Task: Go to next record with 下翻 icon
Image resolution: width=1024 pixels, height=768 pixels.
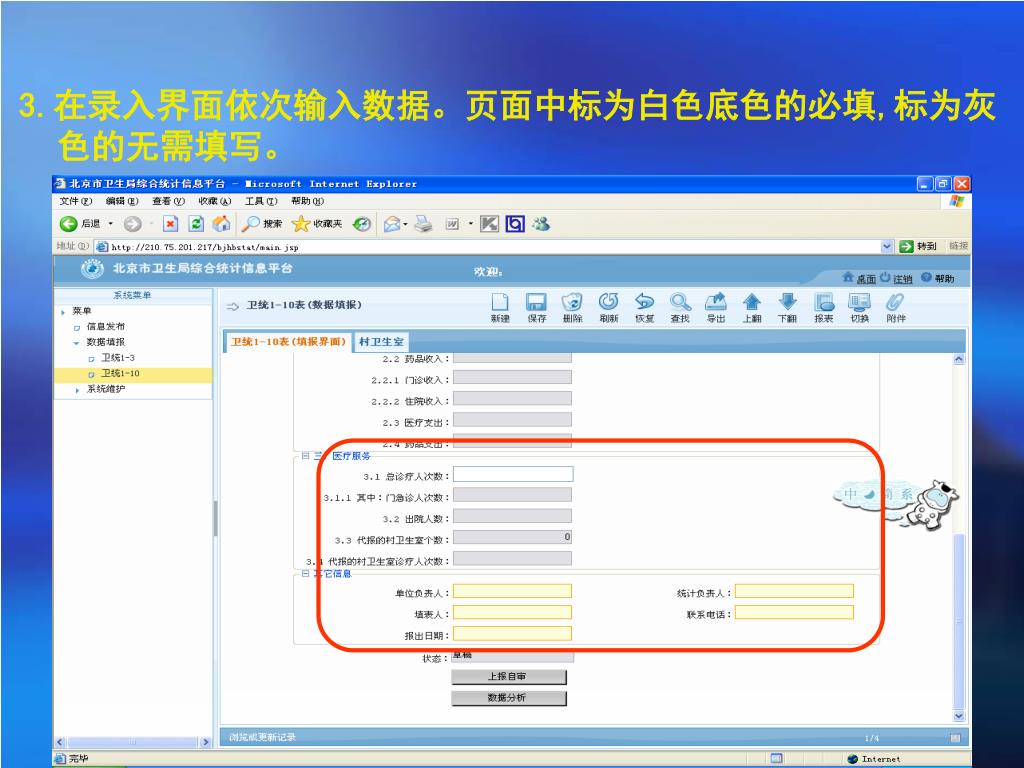Action: (x=788, y=308)
